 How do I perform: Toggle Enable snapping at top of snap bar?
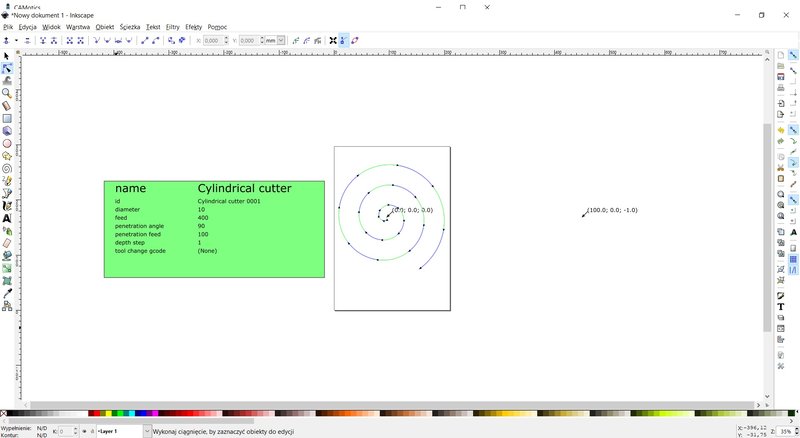click(793, 55)
